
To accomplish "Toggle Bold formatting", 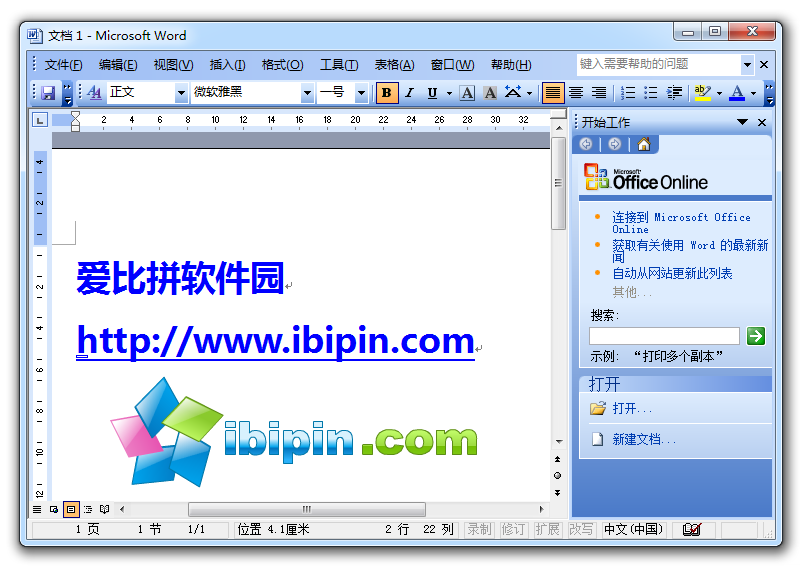I will pos(386,93).
